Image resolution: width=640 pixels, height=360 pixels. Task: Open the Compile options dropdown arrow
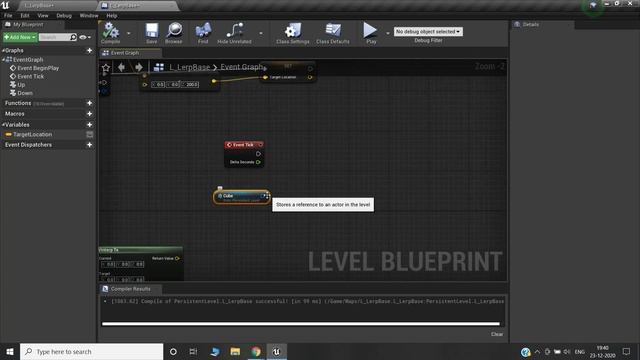tap(129, 33)
